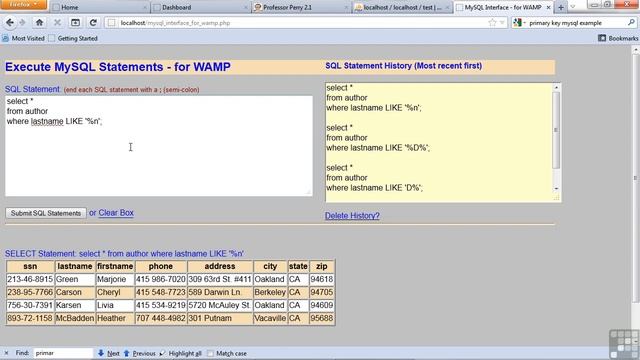Click the phone column header

point(161,266)
